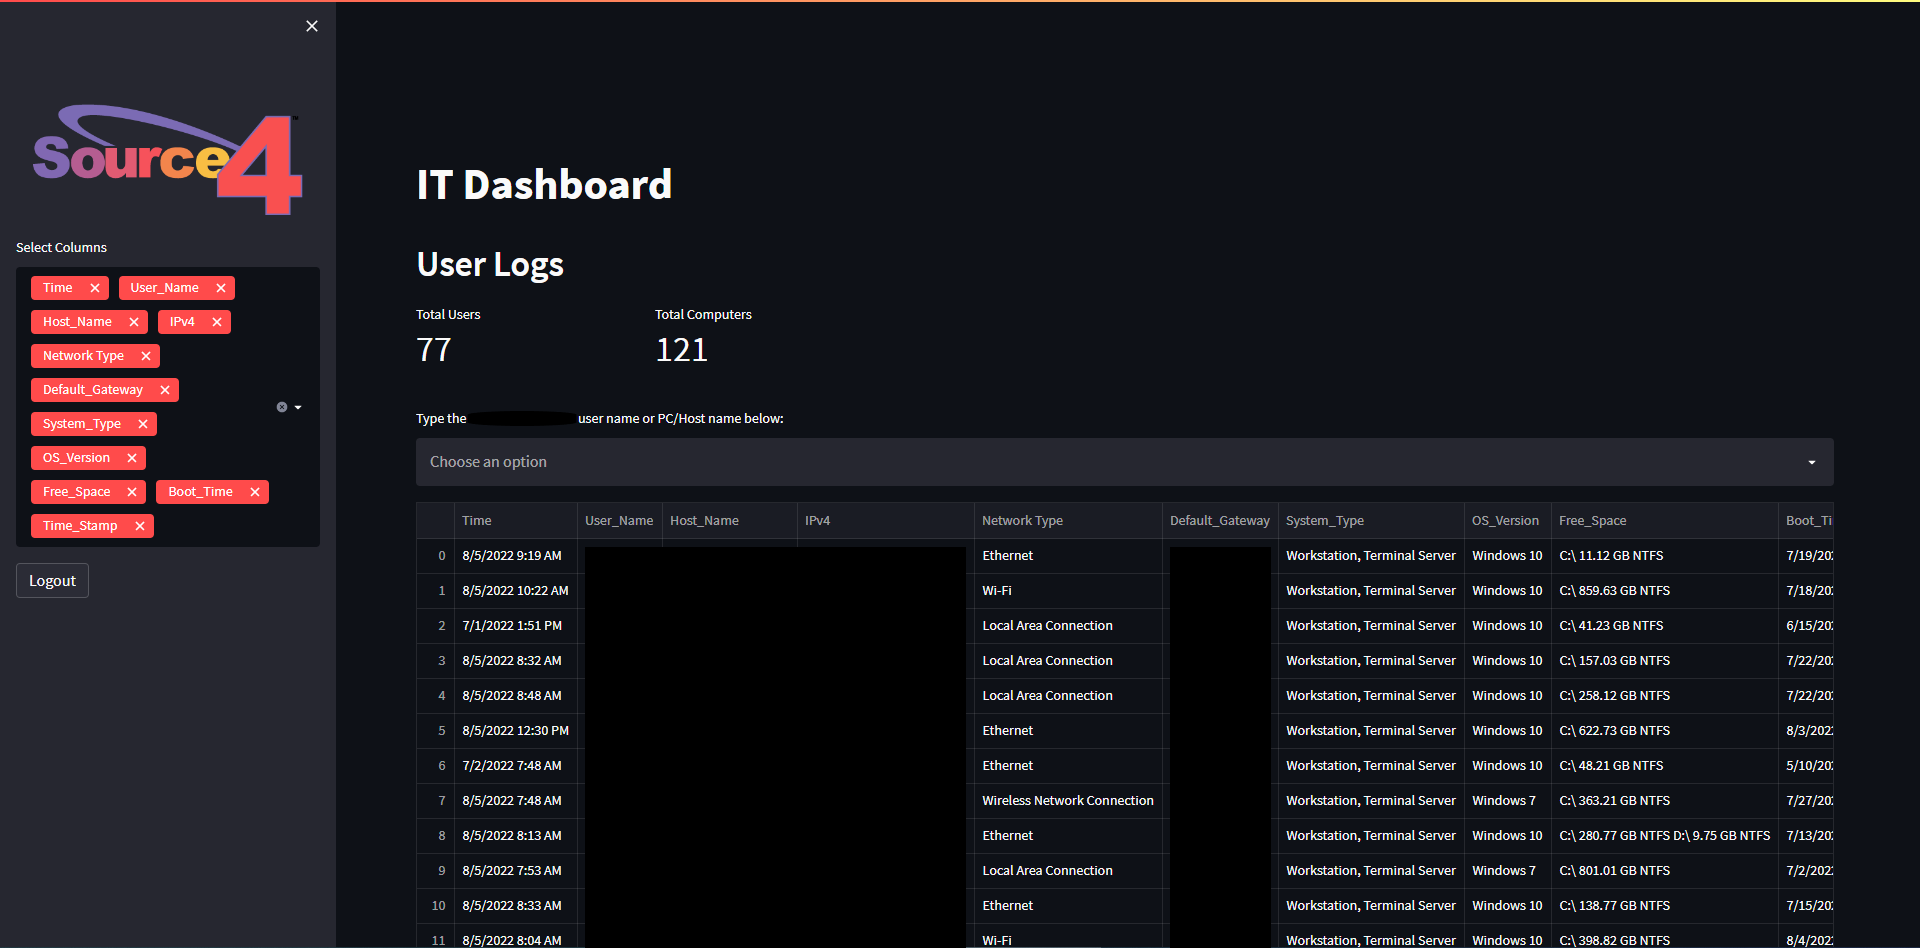Screen dimensions: 1920x948
Task: Remove the Host_Name column tag
Action: click(134, 322)
